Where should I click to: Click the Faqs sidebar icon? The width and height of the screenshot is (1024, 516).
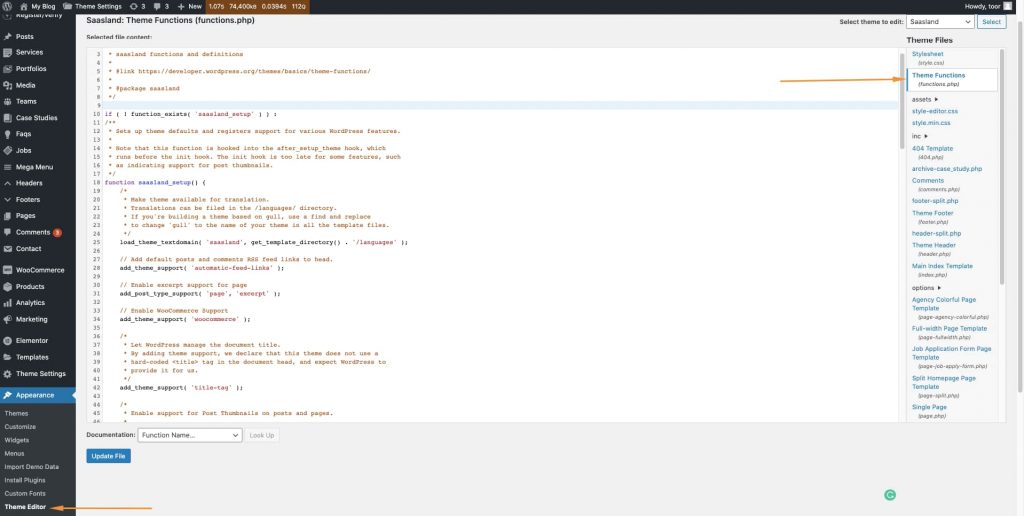click(8, 134)
